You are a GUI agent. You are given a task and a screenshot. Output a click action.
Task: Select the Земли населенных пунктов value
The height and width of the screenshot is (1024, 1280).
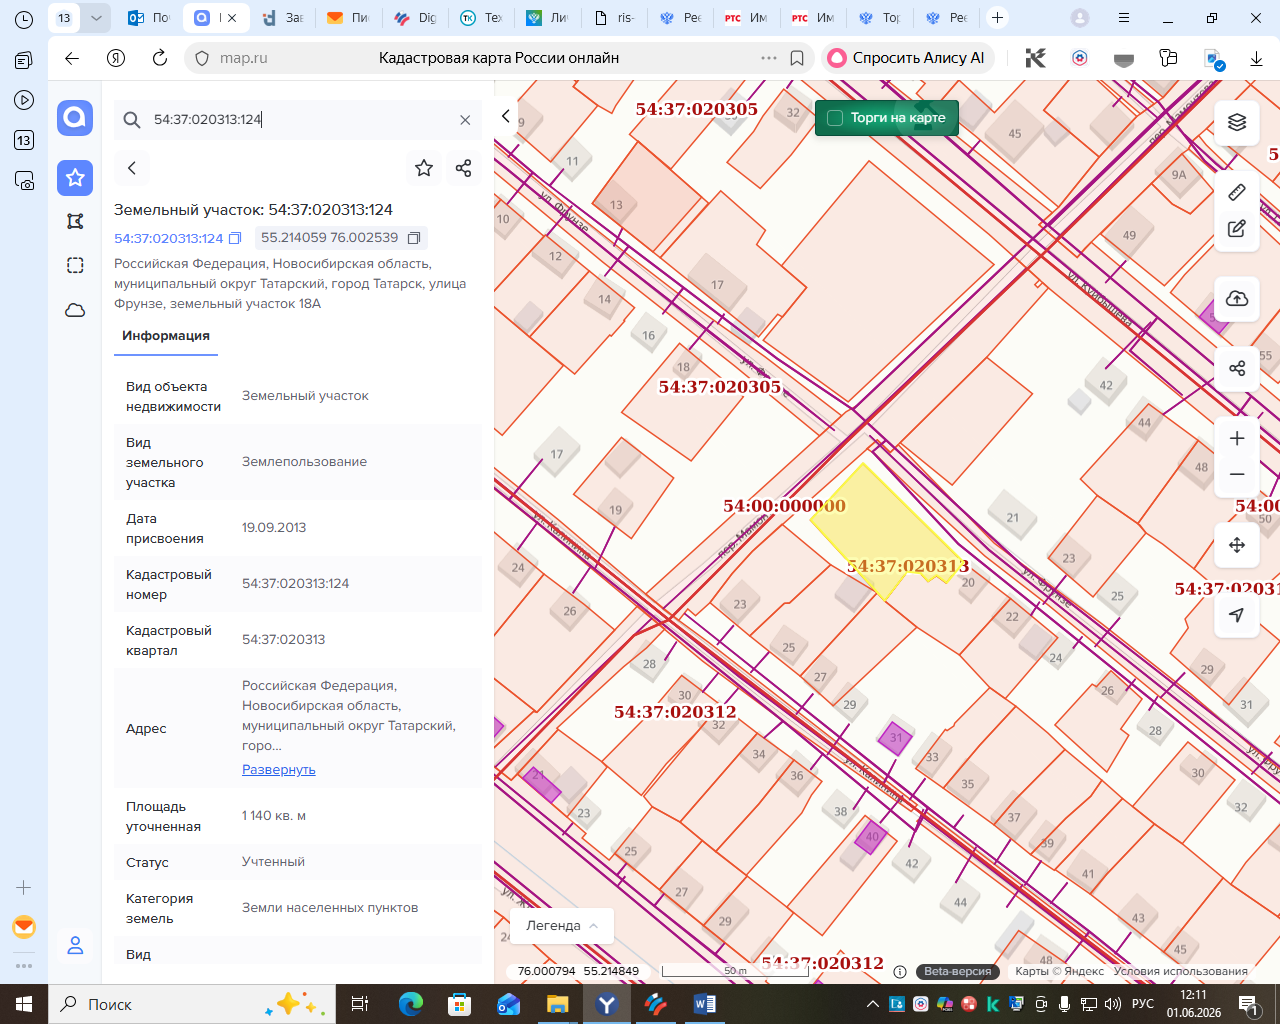click(x=330, y=908)
